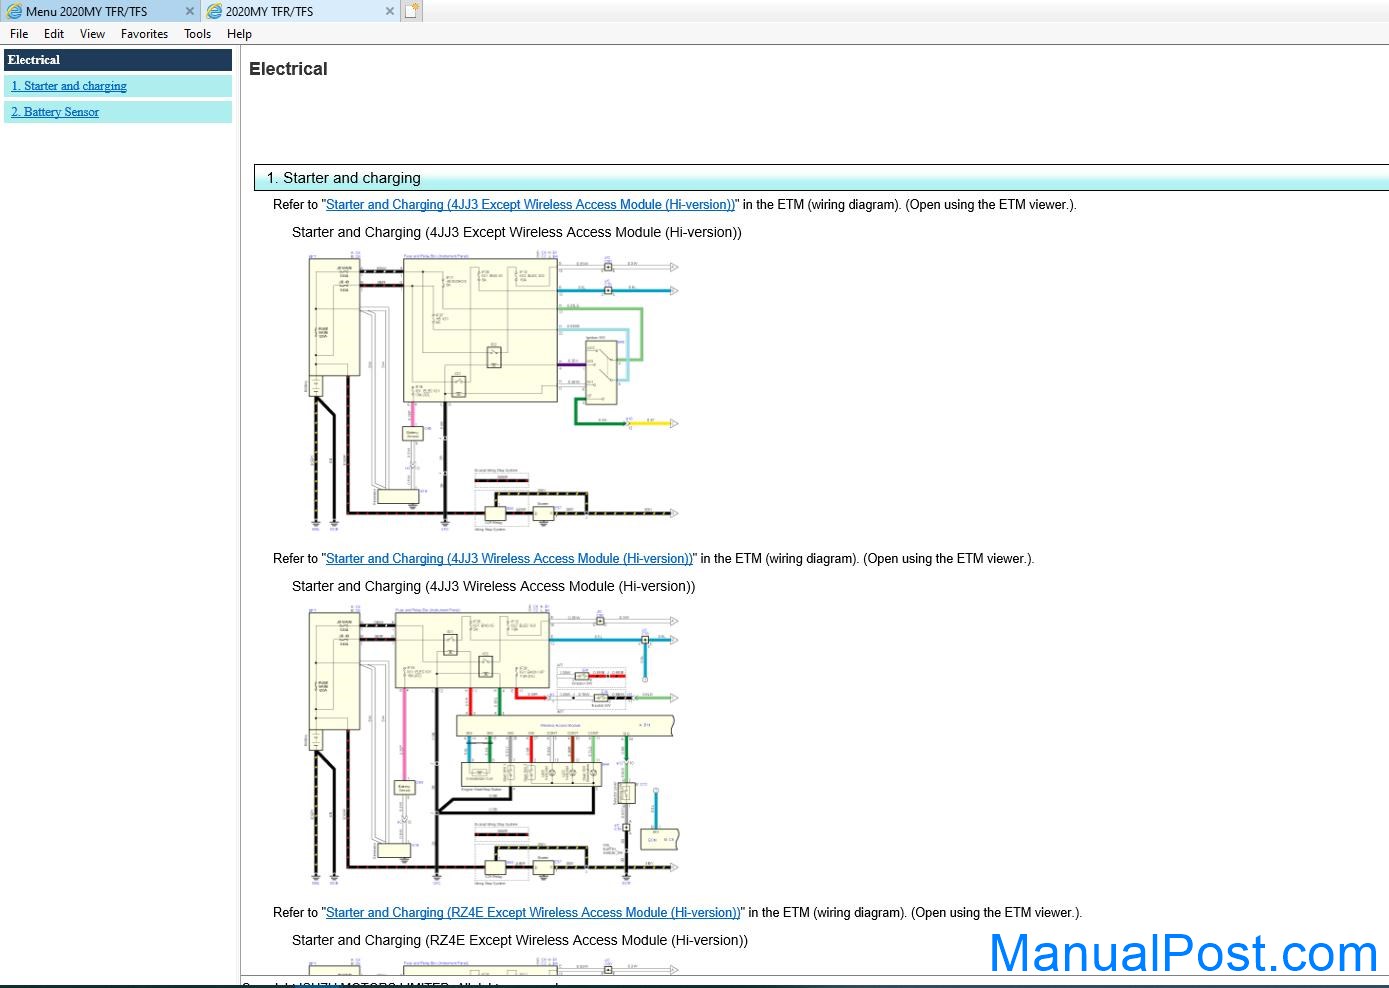
Task: Click caption 'Starter and Charging (RZ4E Except Wireless Access Module (Hi-version))'
Action: (520, 940)
